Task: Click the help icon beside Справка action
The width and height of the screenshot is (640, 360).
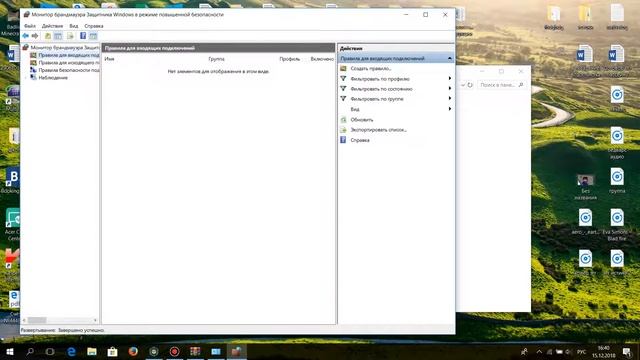Action: coord(343,140)
